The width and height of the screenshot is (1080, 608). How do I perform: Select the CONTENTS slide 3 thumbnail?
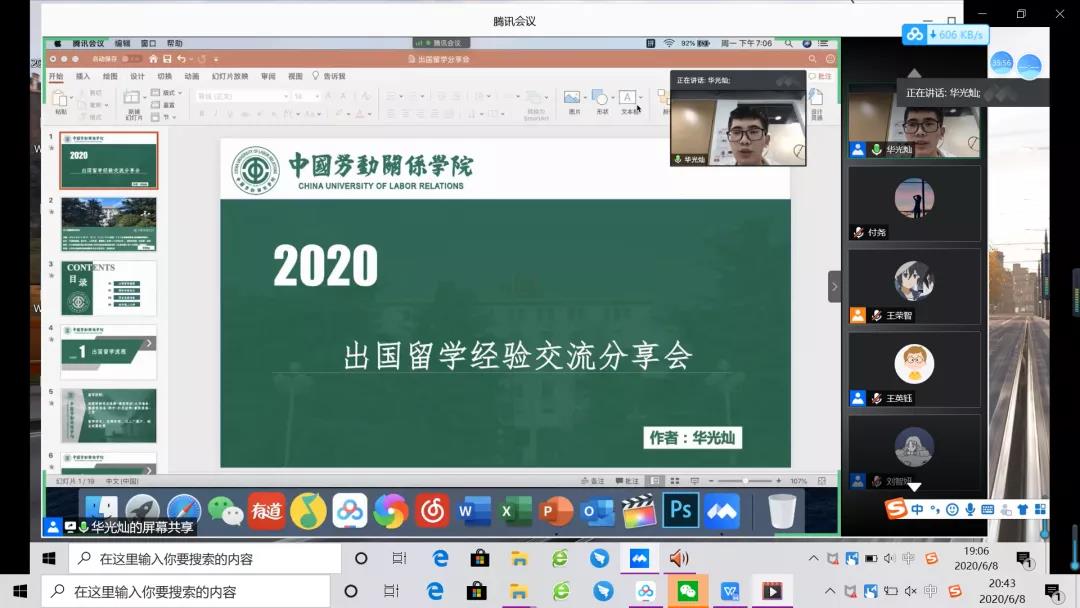pyautogui.click(x=109, y=288)
